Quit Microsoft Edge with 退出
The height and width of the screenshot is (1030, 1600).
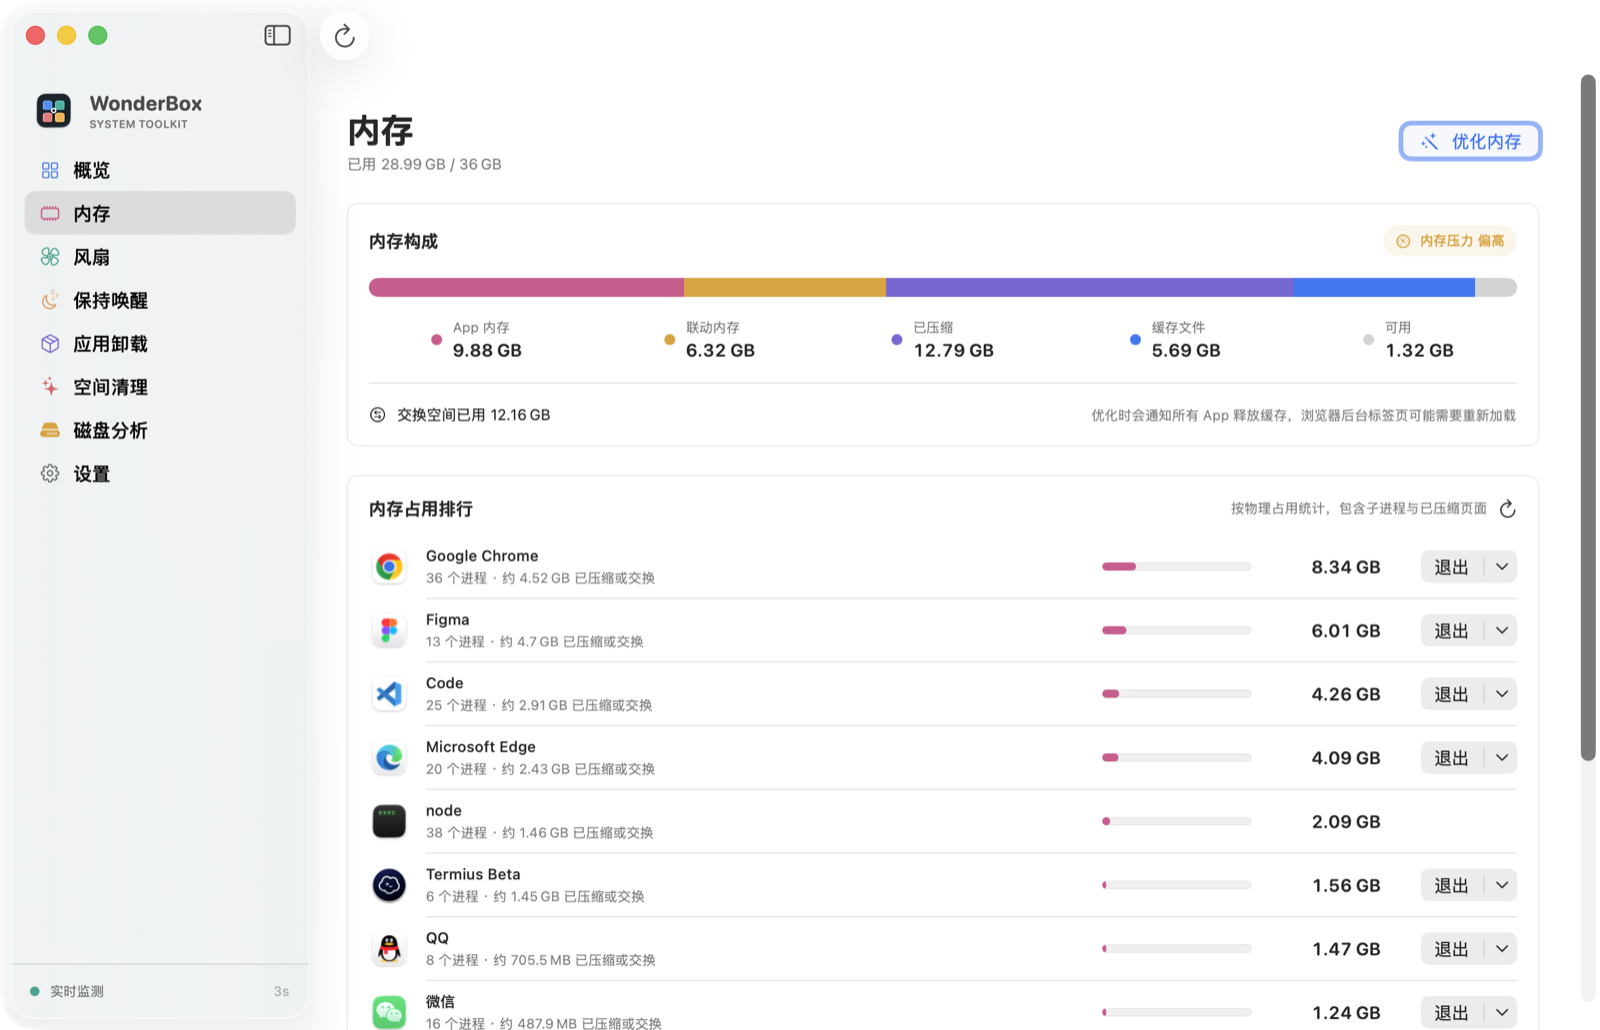1452,758
